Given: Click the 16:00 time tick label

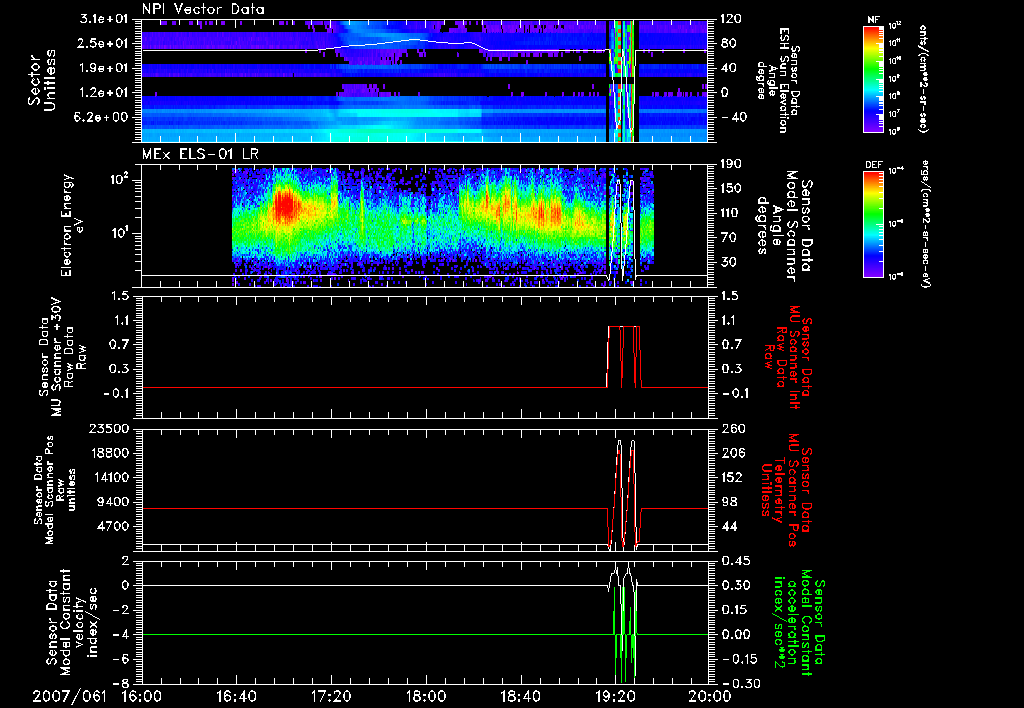Looking at the screenshot, I should tap(142, 696).
